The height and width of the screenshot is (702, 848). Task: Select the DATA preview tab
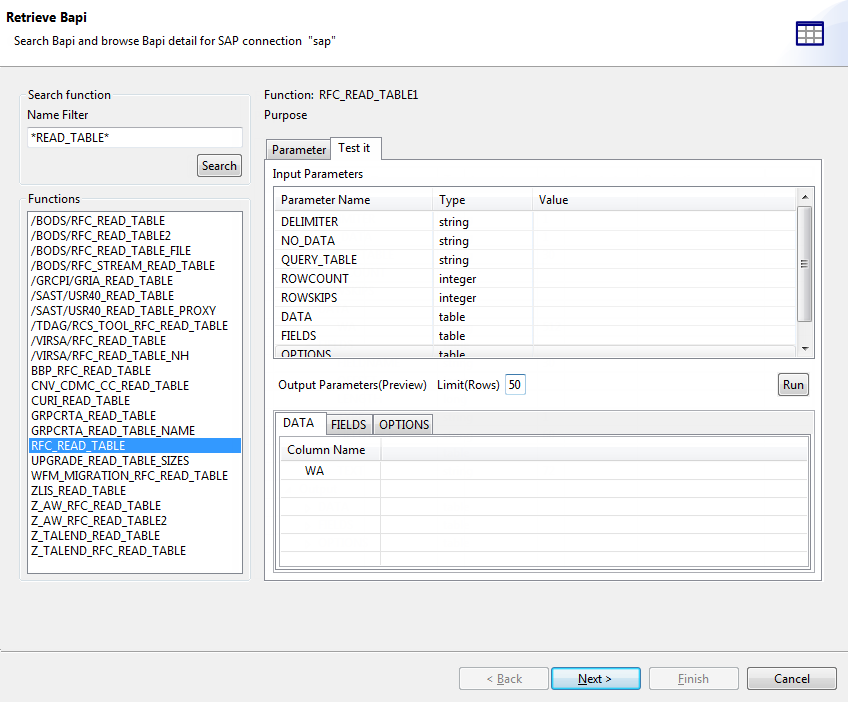click(301, 423)
